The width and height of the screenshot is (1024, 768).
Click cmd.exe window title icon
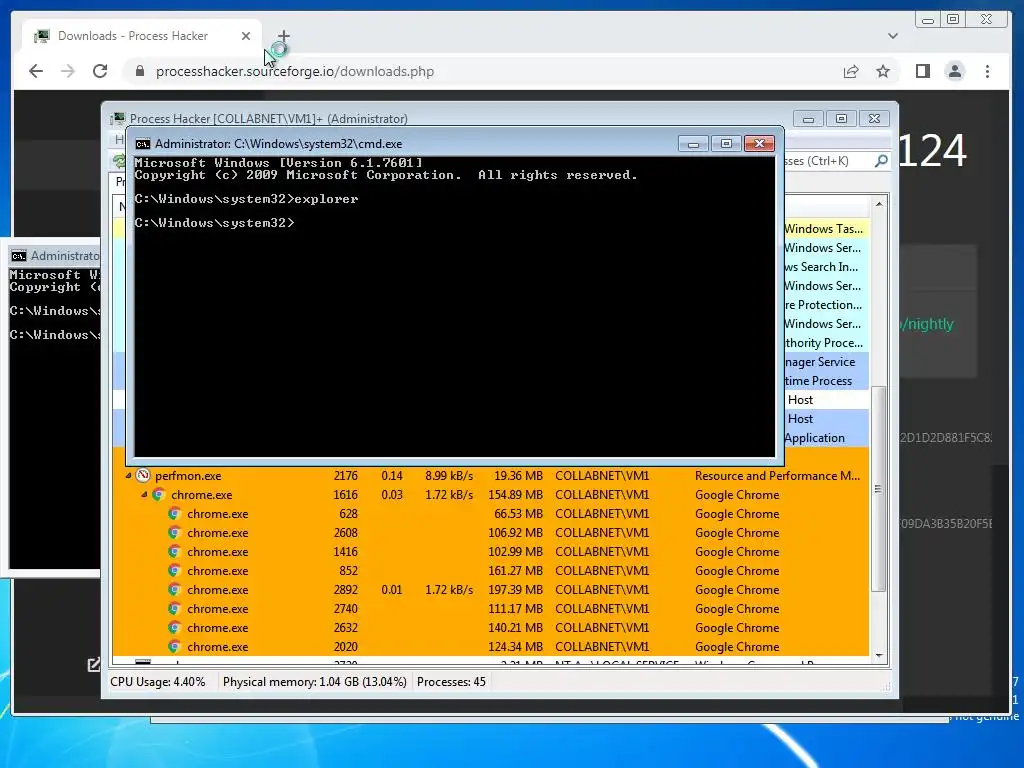coord(142,144)
